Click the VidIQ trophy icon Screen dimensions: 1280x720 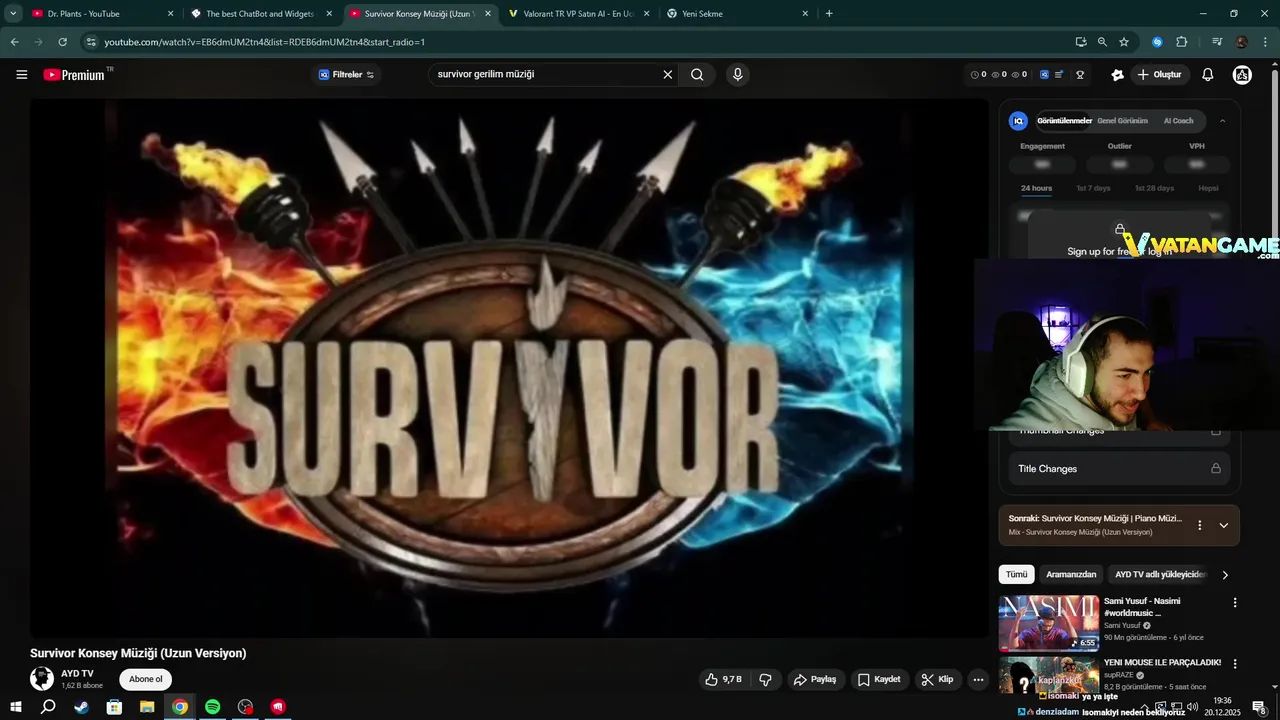click(x=1080, y=74)
